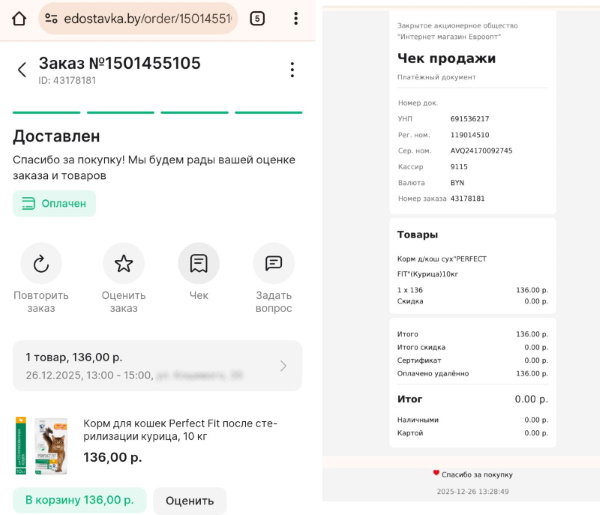Click the Оплачен payment status badge
This screenshot has height=515, width=600.
point(54,203)
